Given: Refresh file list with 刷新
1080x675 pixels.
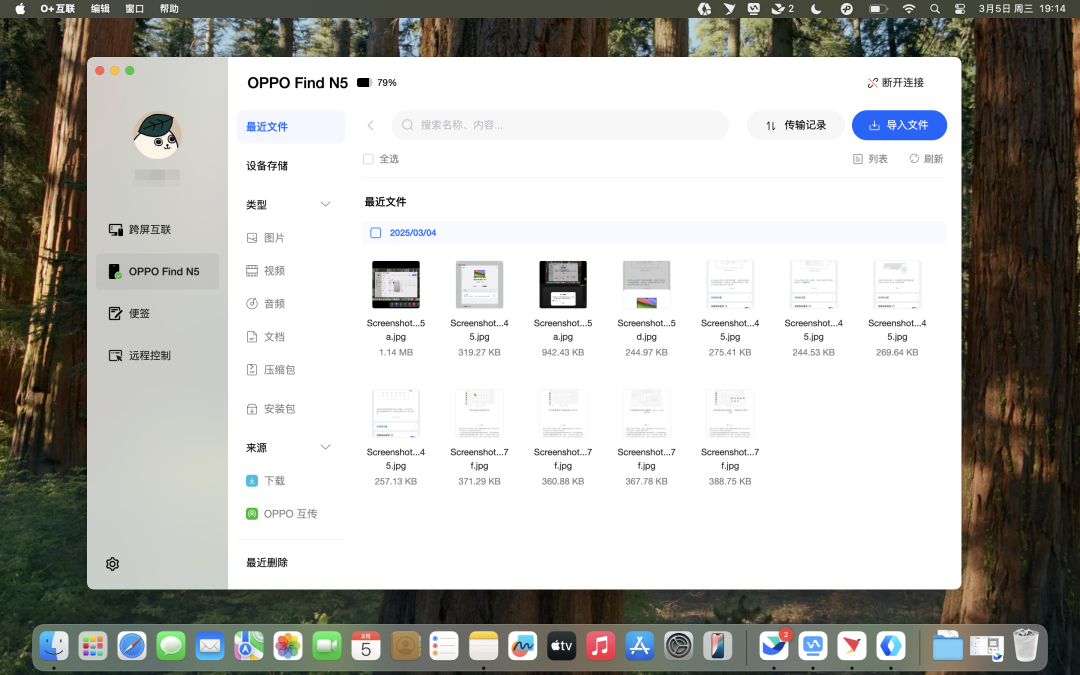Looking at the screenshot, I should click(926, 159).
